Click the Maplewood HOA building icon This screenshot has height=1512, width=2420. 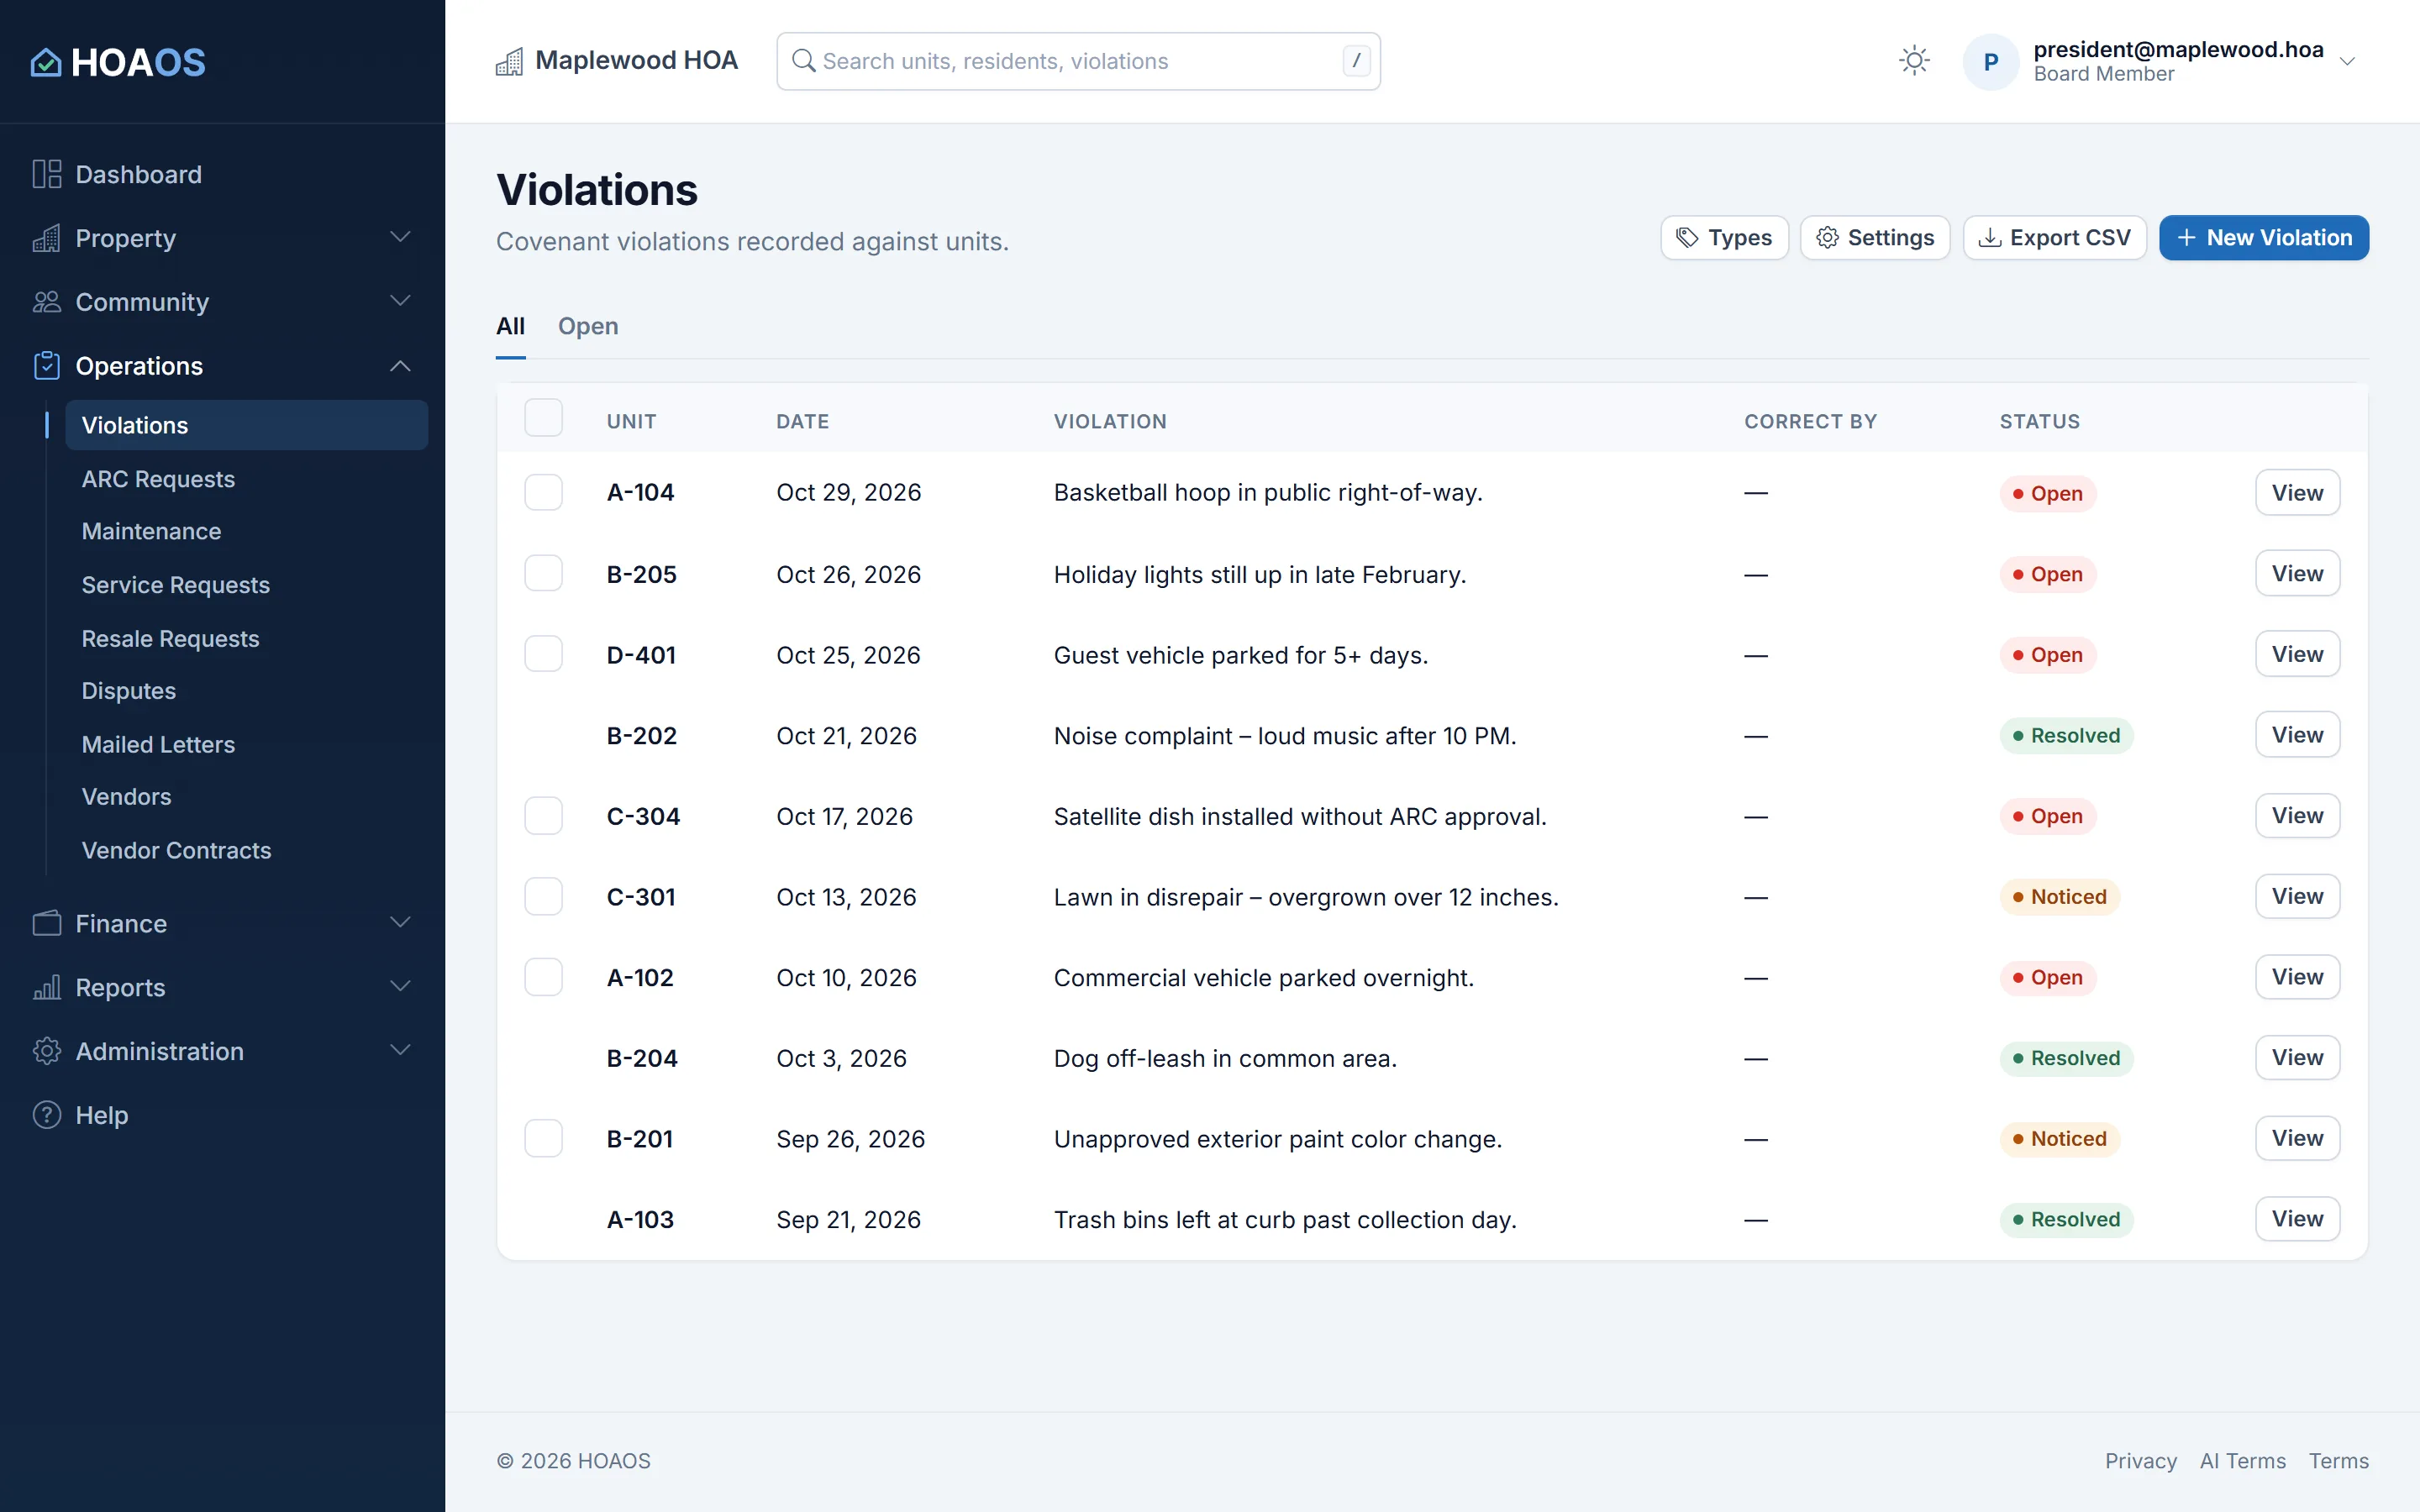509,61
